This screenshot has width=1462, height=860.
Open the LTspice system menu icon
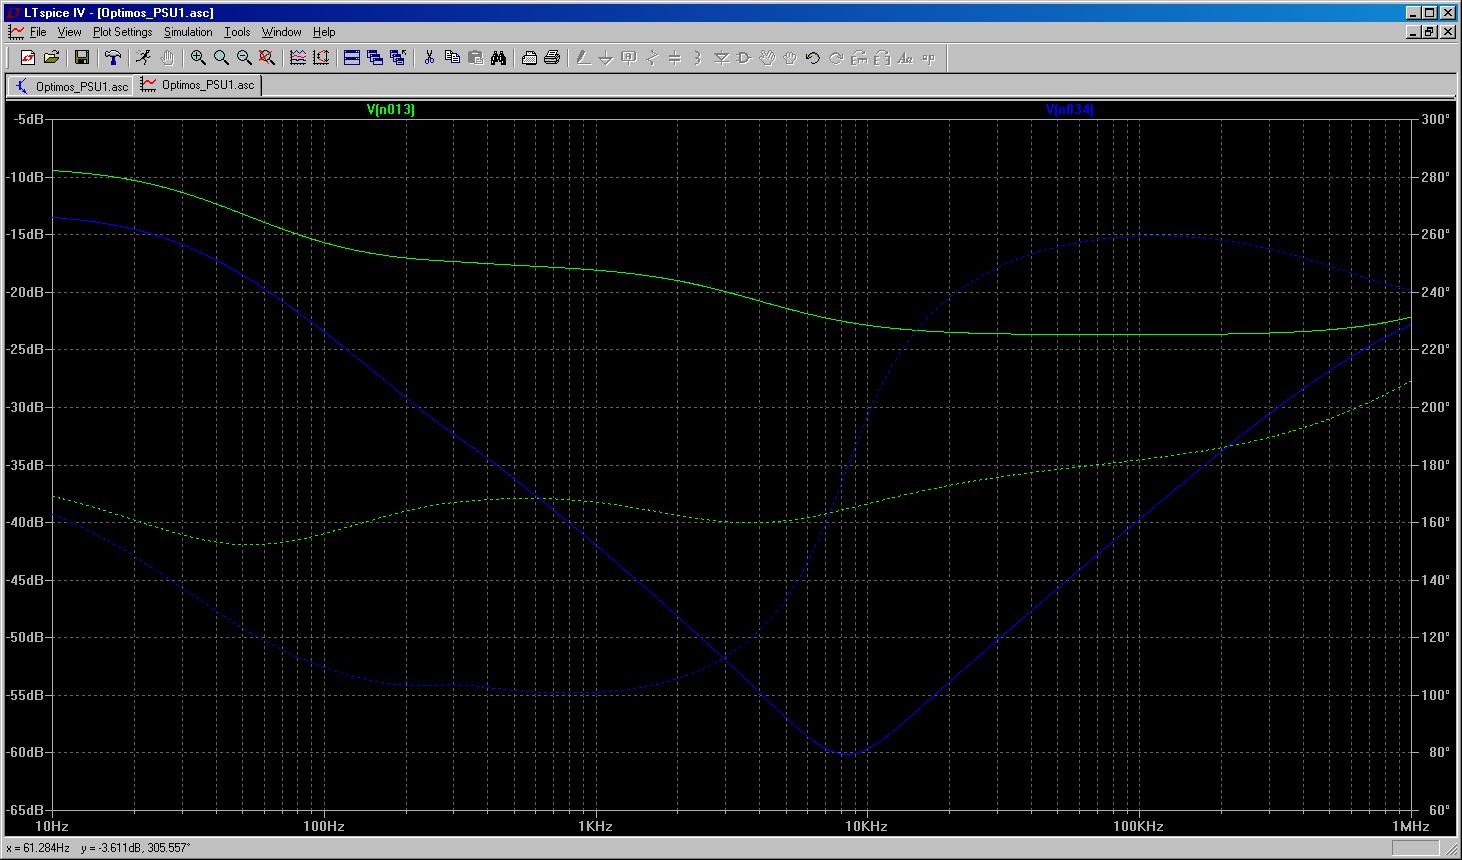12,12
